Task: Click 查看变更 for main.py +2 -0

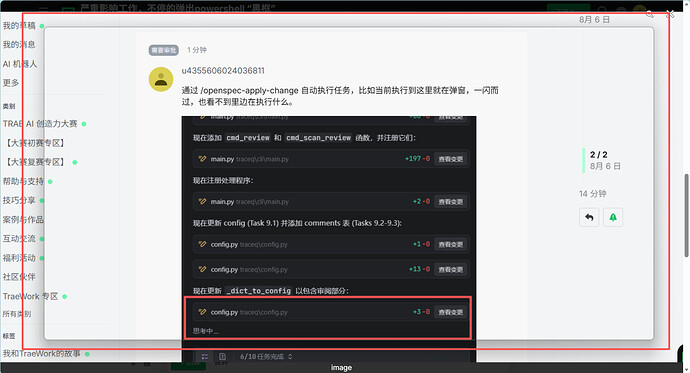Action: (x=451, y=201)
